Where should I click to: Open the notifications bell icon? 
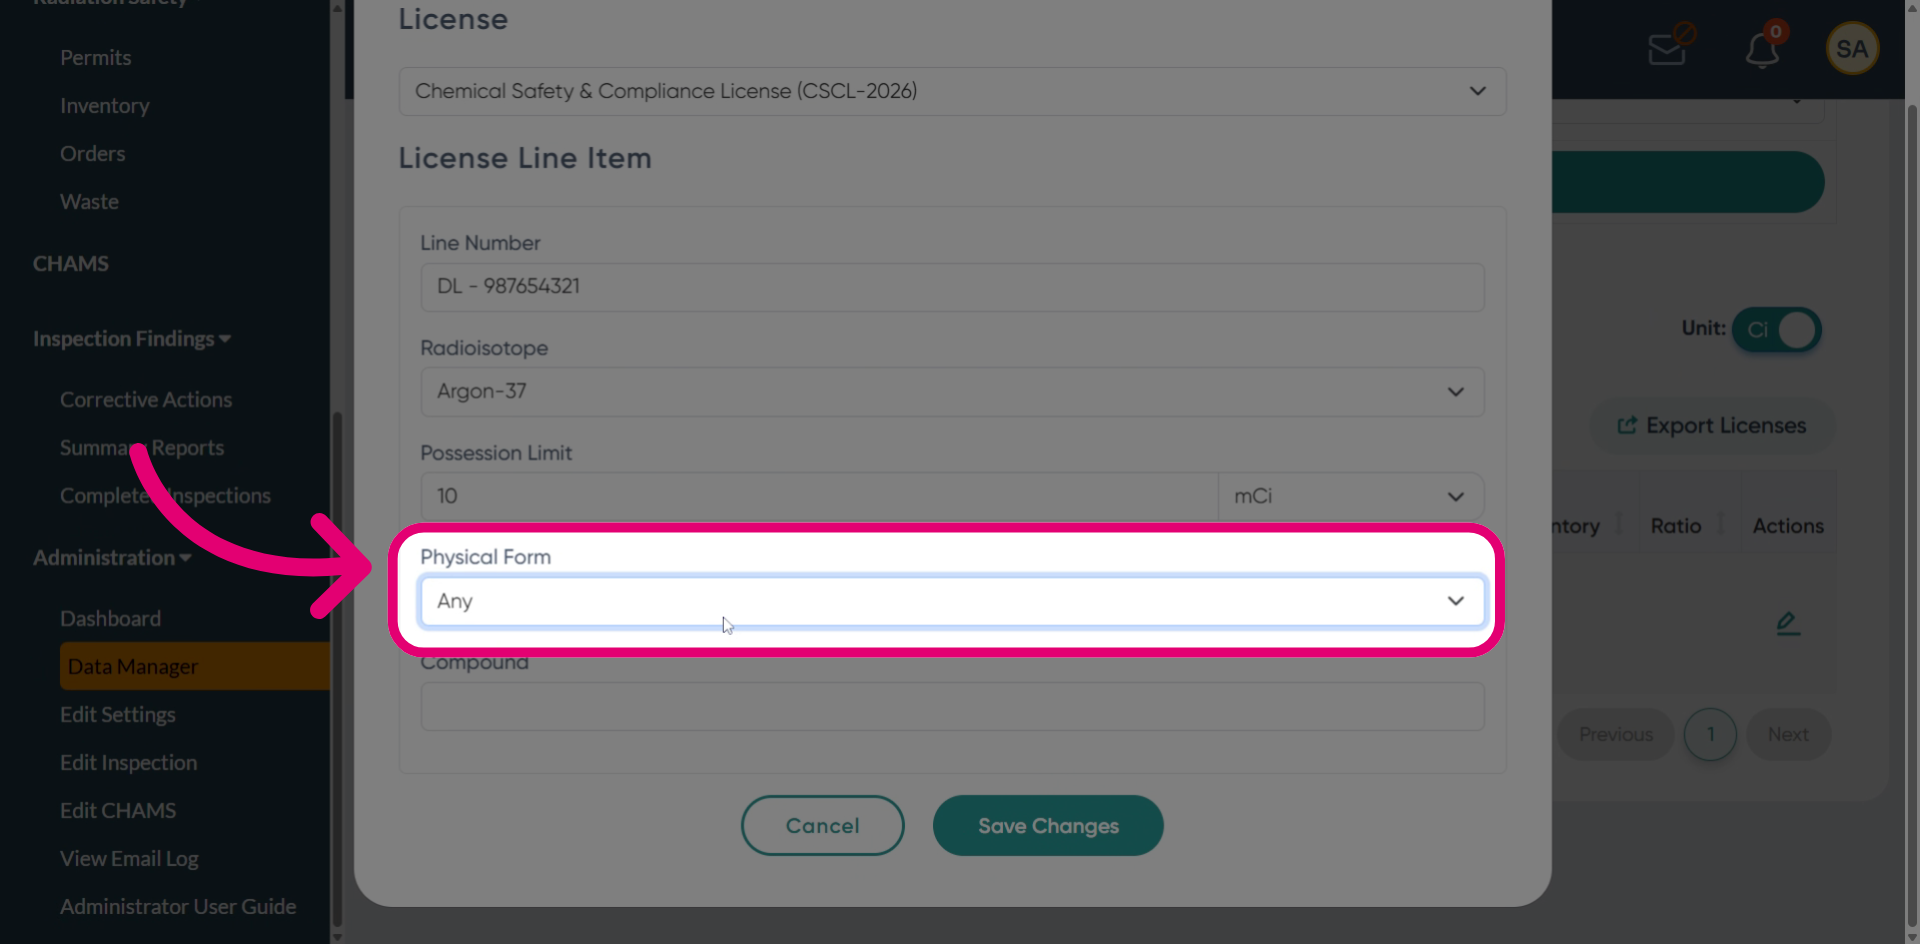tap(1762, 49)
